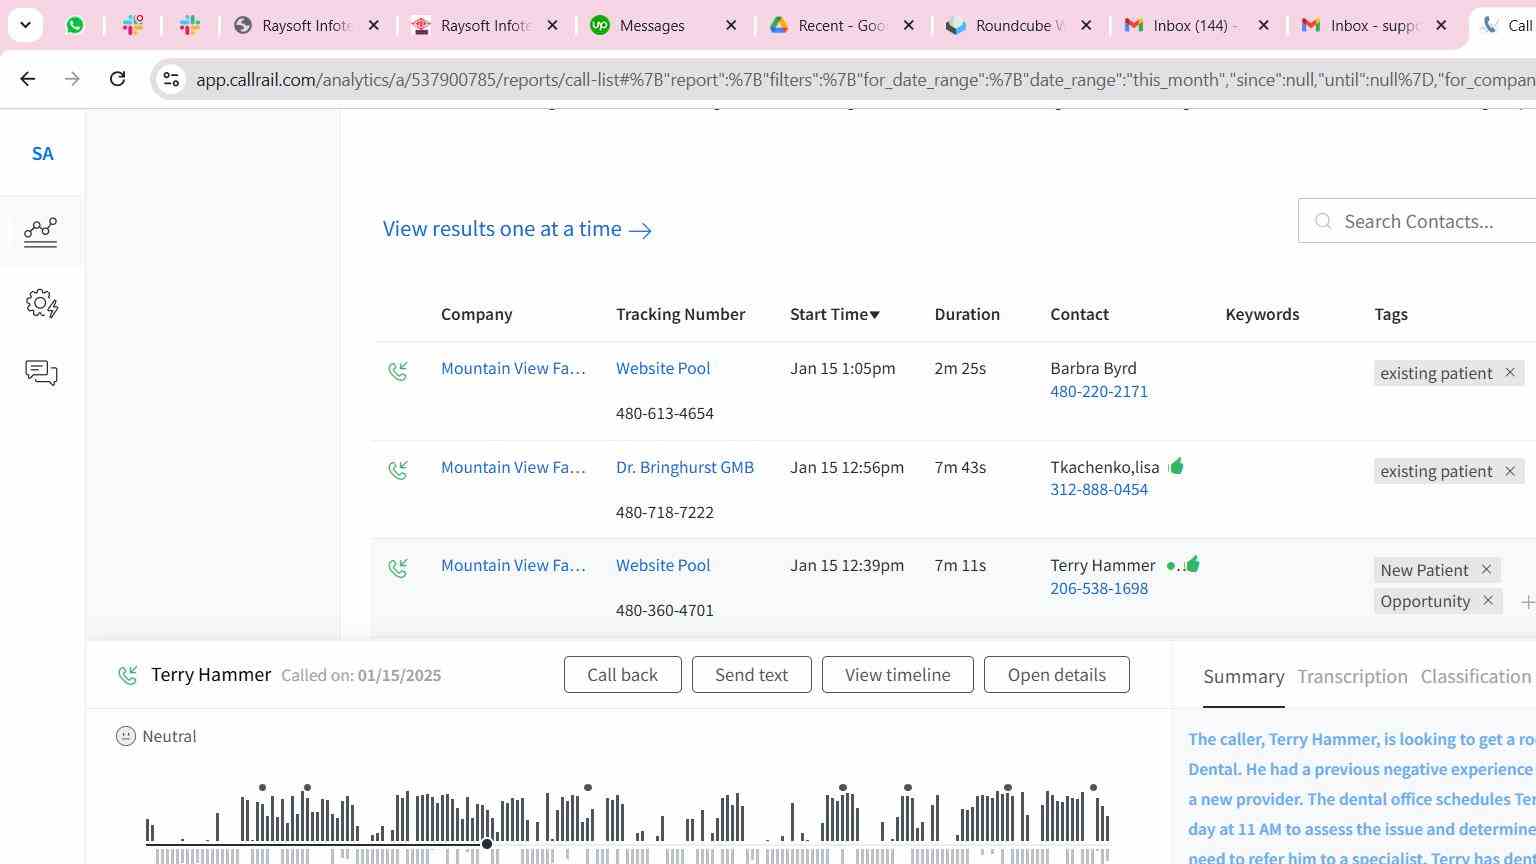Remove the New Patient tag
This screenshot has width=1536, height=864.
pos(1486,569)
